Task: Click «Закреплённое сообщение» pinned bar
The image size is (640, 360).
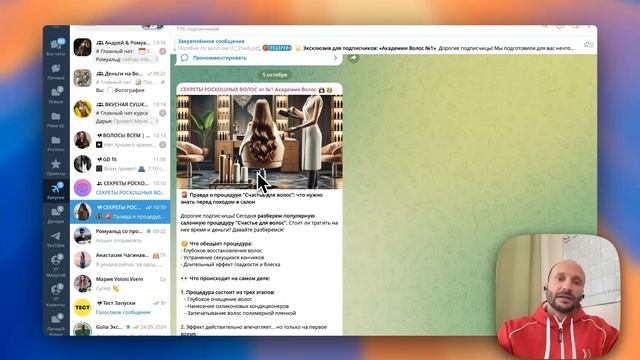Action: pyautogui.click(x=376, y=44)
